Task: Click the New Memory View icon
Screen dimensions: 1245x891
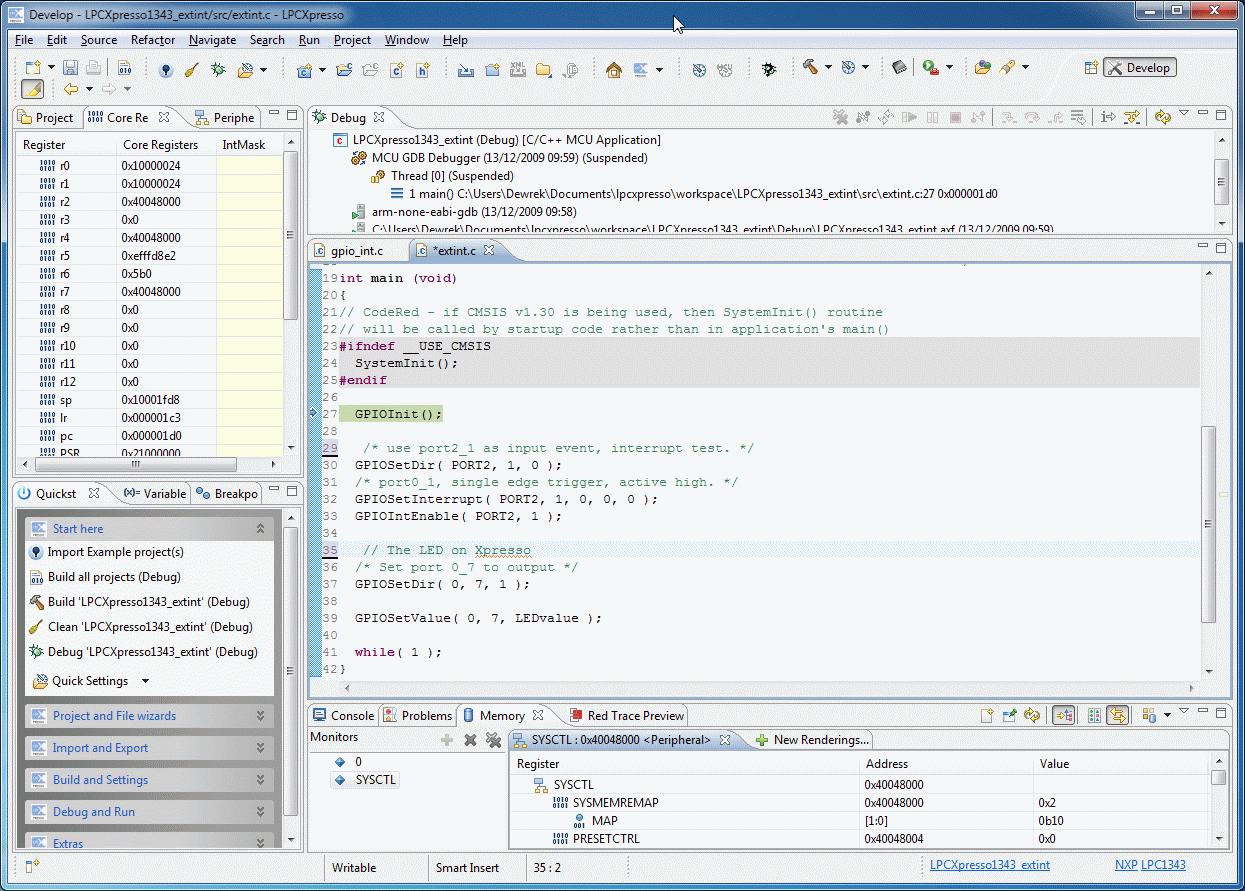Action: pos(987,715)
